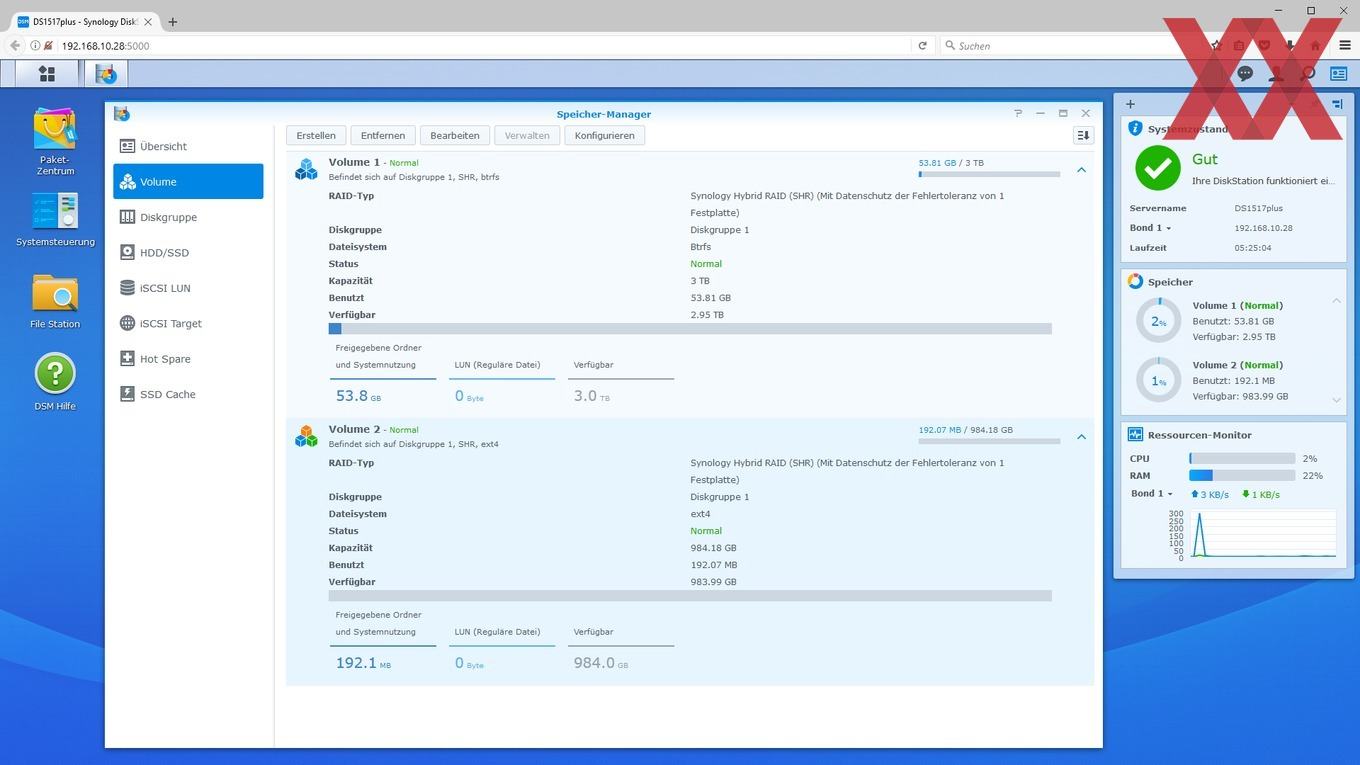Image resolution: width=1360 pixels, height=765 pixels.
Task: Click Volume 1 usage bar in header
Action: (x=989, y=174)
